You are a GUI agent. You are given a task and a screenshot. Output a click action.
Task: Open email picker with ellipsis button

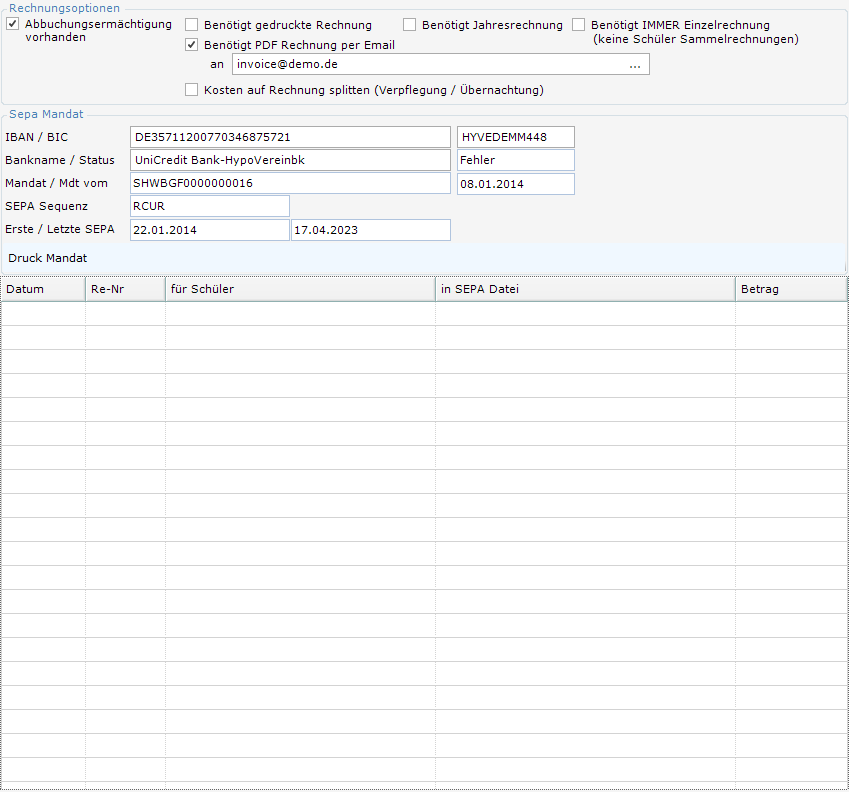tap(635, 65)
